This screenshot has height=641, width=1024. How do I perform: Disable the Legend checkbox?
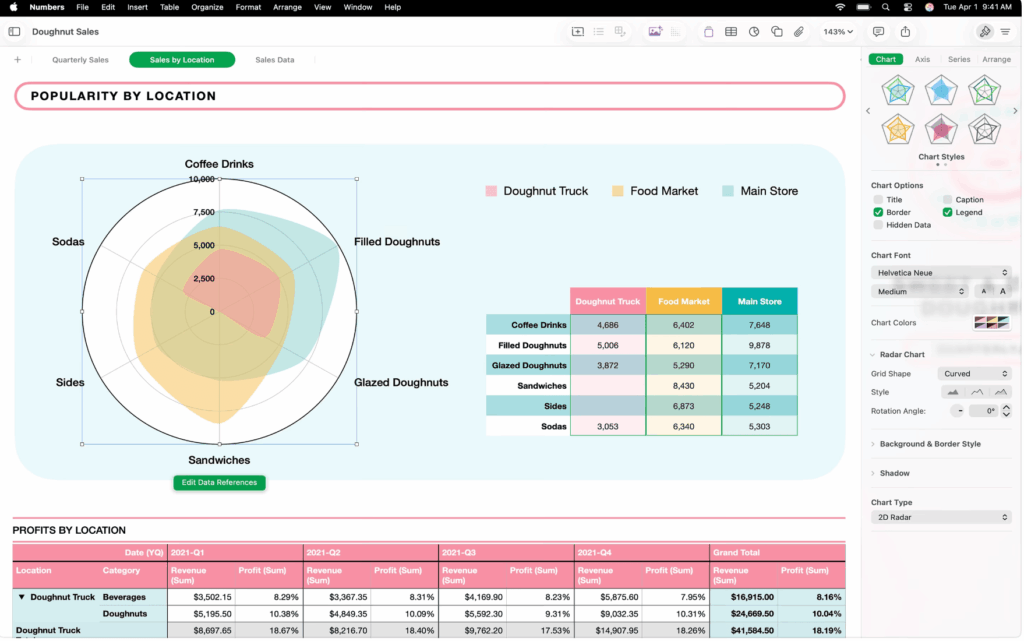[x=947, y=211]
